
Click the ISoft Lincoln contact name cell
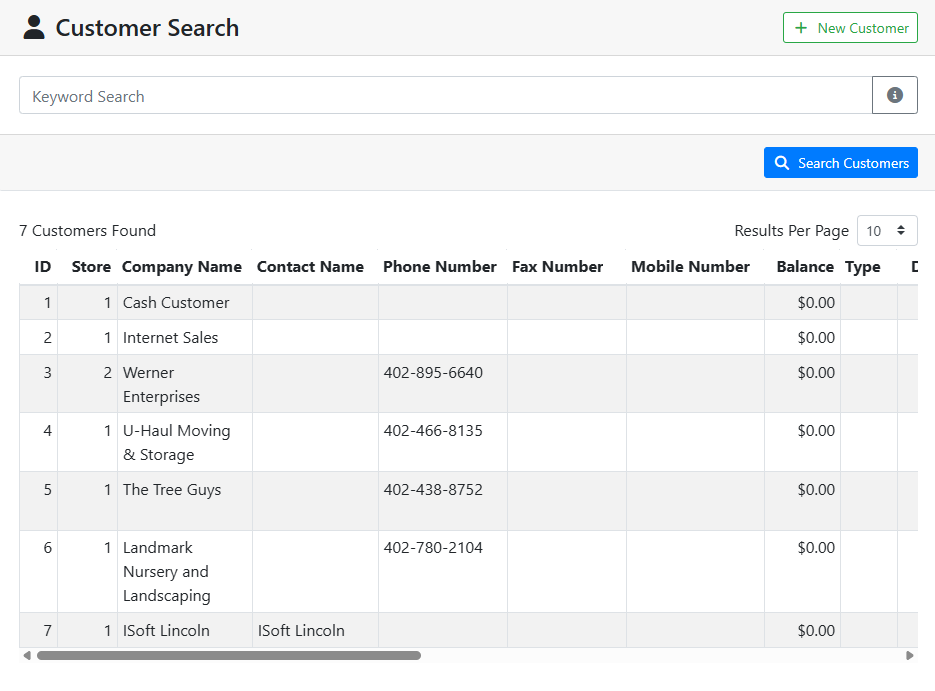pos(301,631)
